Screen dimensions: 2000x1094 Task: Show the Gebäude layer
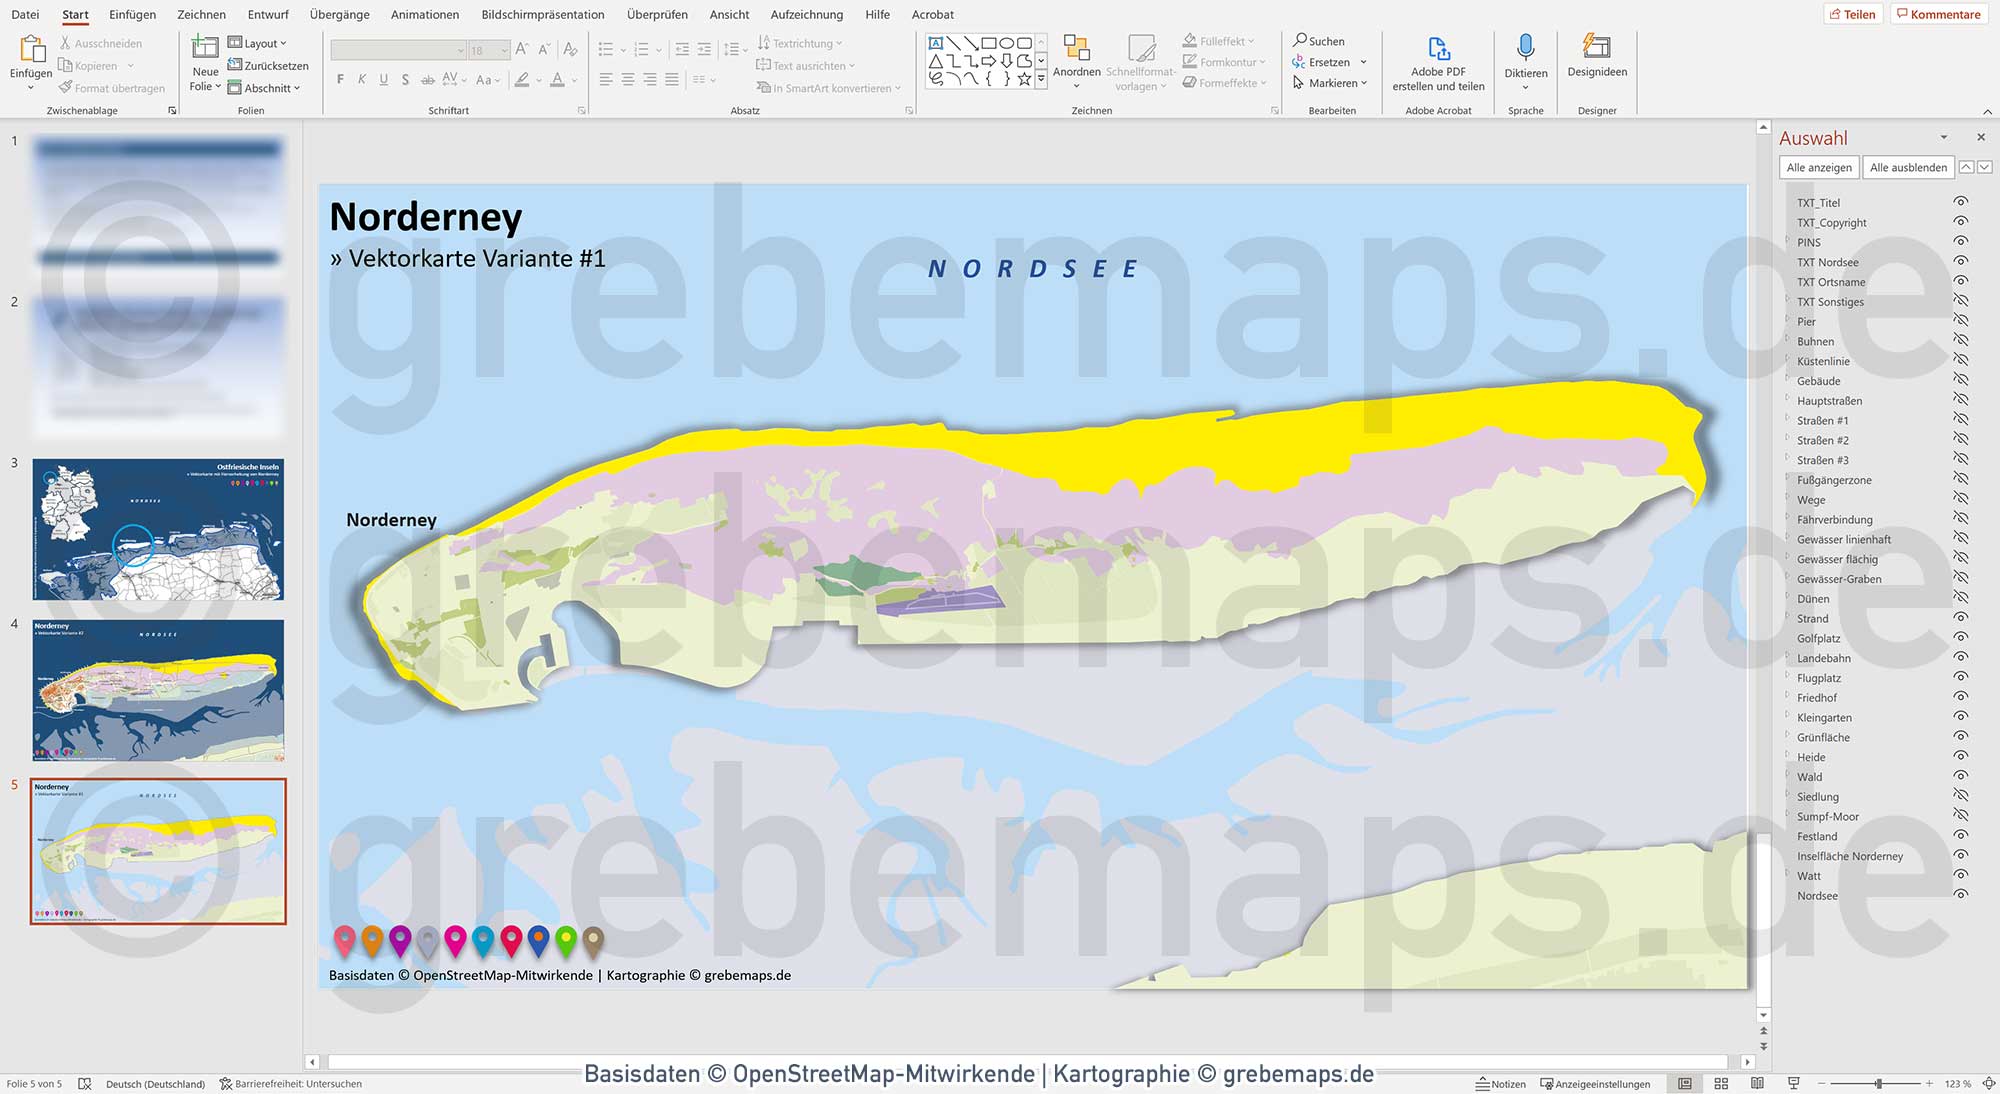(1961, 381)
